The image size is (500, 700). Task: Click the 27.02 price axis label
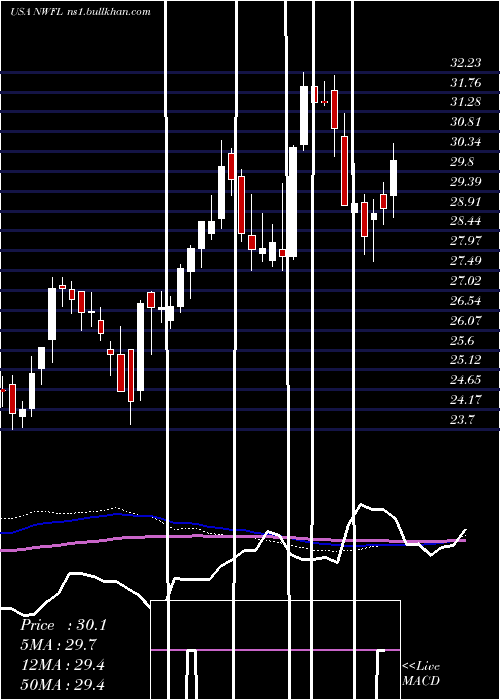coord(466,281)
